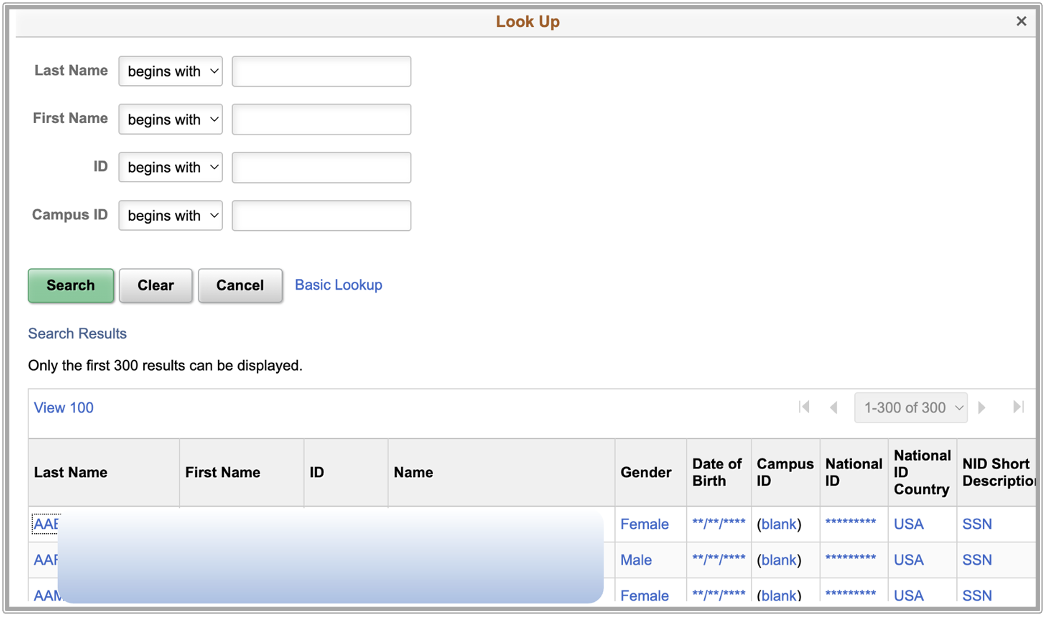
Task: Sort by the Last Name column header
Action: pyautogui.click(x=71, y=473)
